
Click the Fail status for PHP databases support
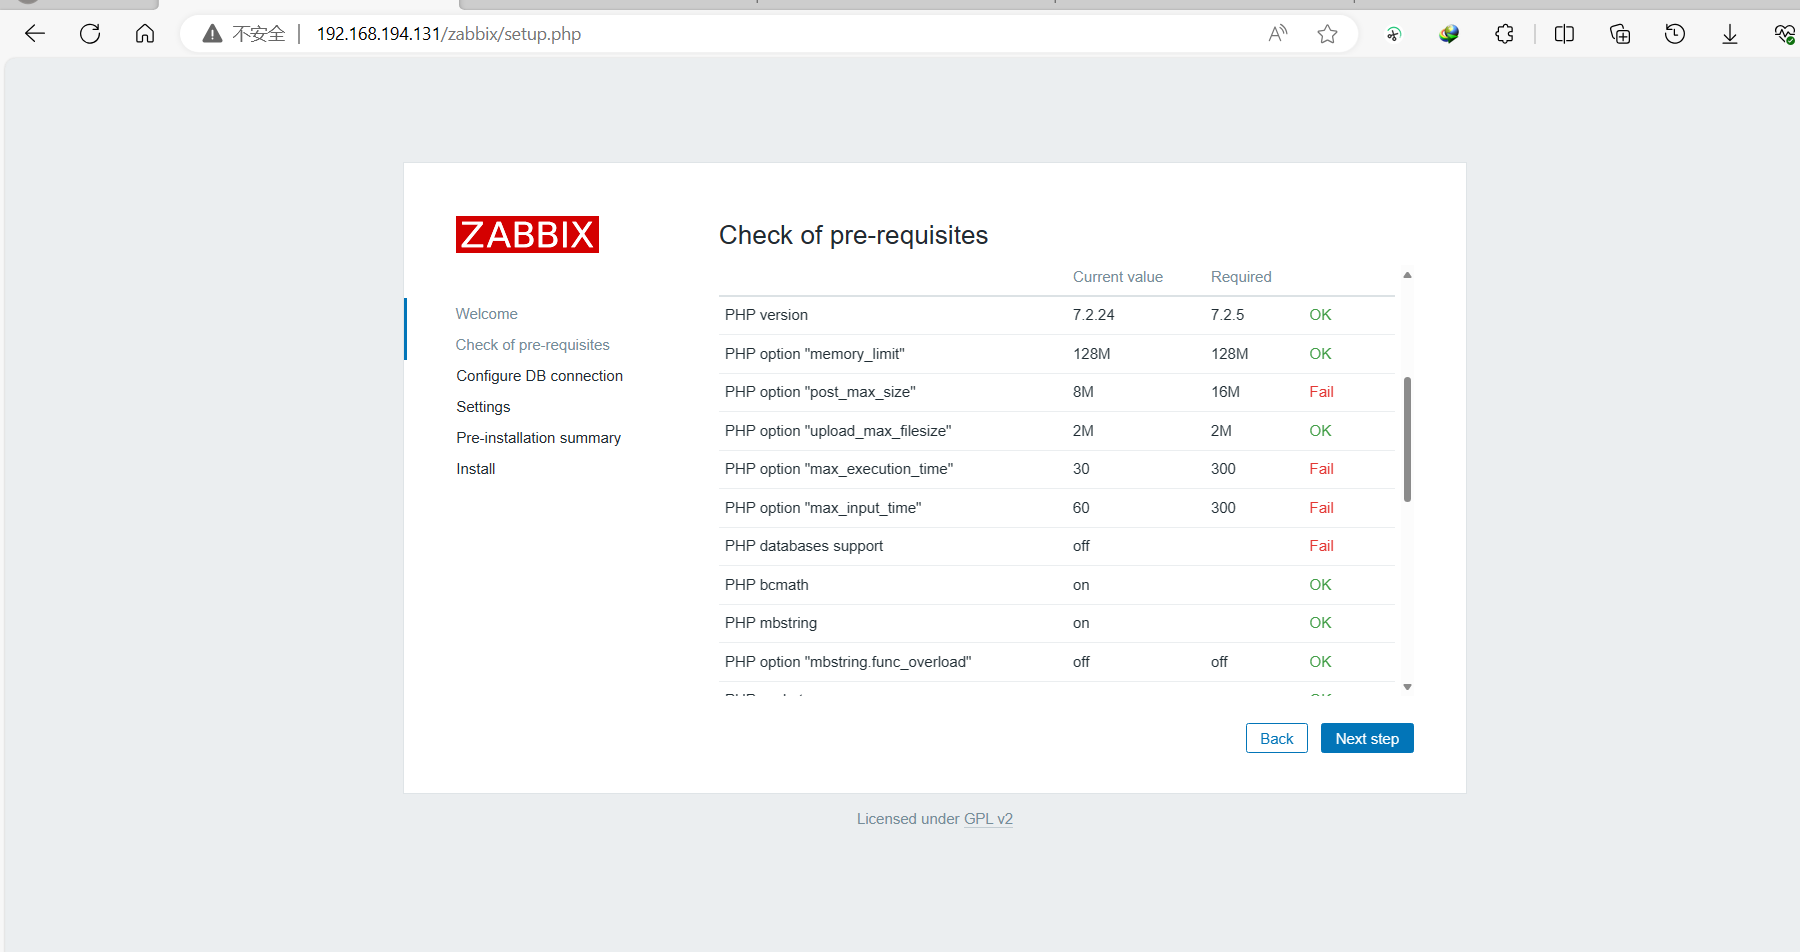1321,546
